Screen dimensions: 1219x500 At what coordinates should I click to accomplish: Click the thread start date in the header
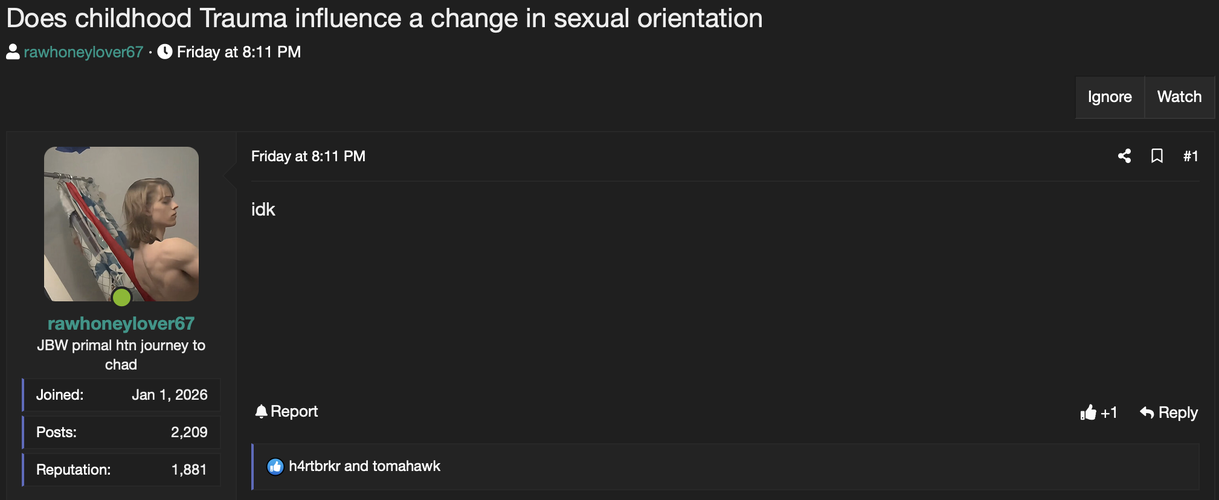point(239,52)
